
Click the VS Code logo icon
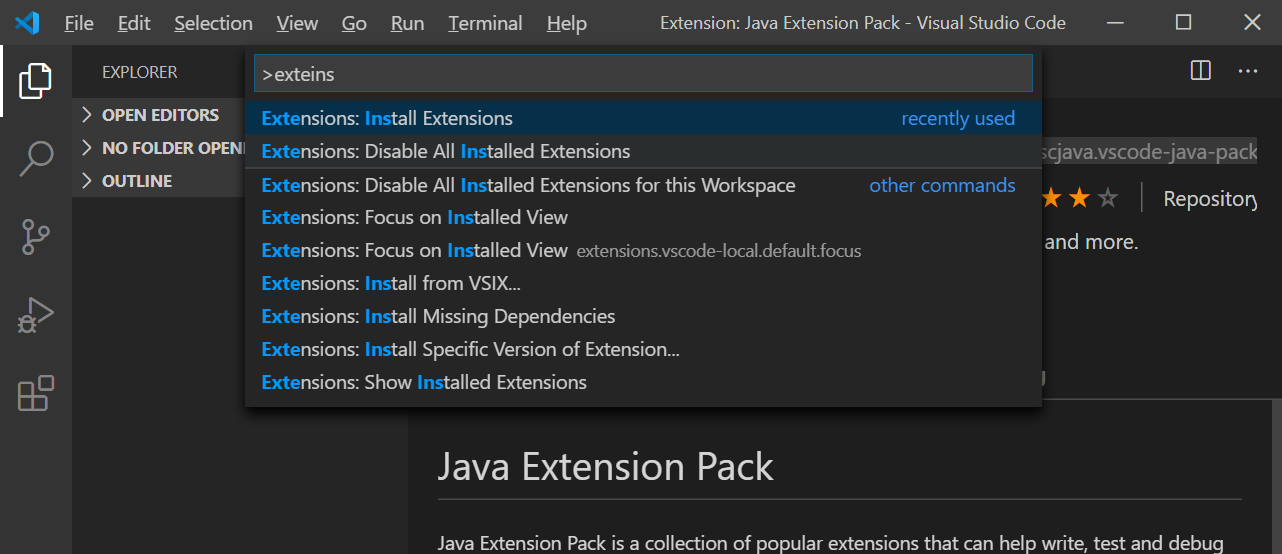click(x=27, y=22)
